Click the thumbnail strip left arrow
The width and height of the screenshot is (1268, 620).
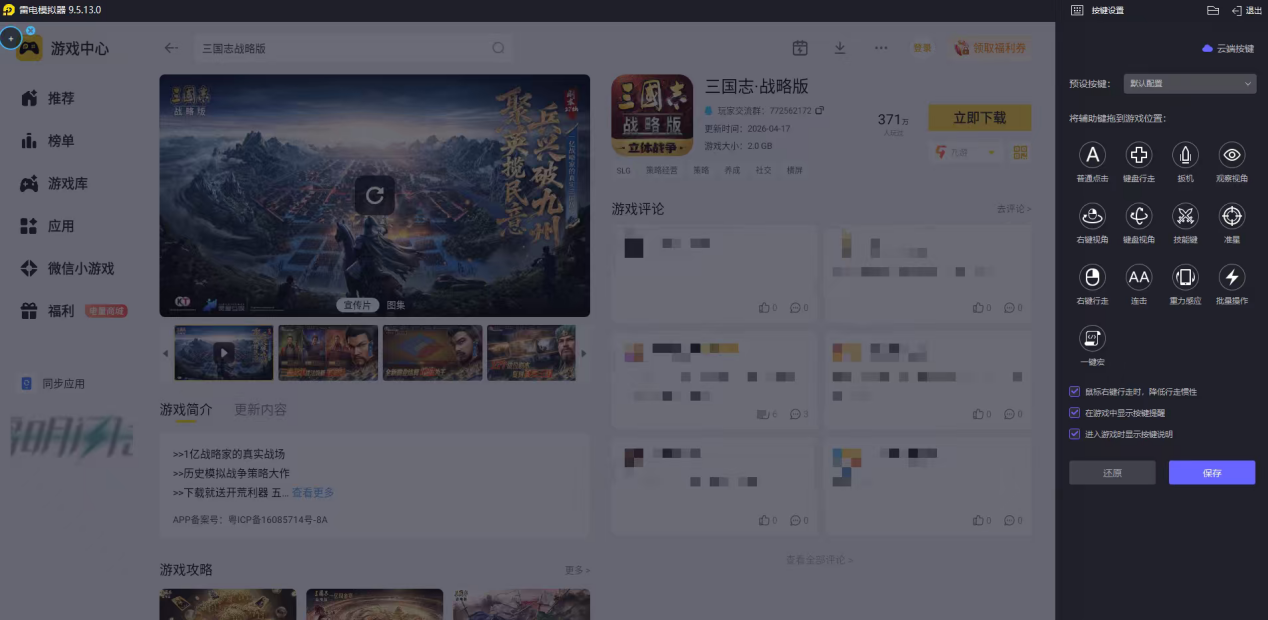(166, 353)
